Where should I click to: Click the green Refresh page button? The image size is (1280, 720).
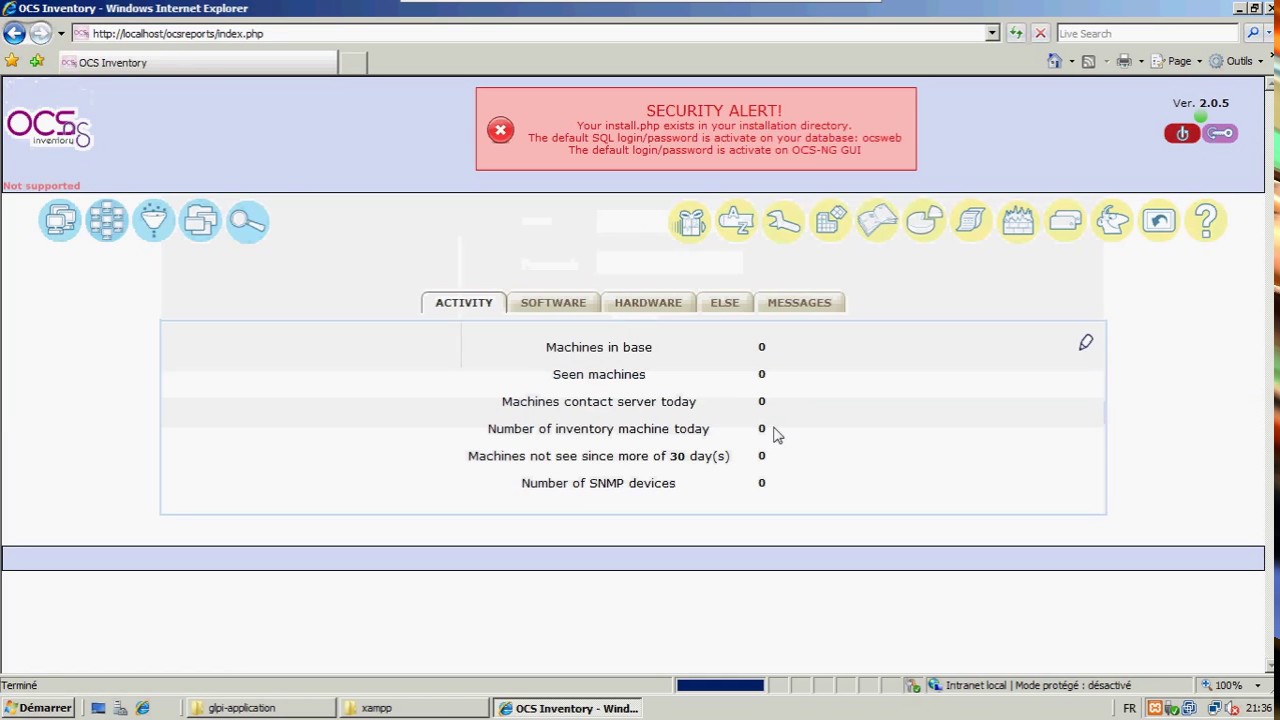[1016, 33]
